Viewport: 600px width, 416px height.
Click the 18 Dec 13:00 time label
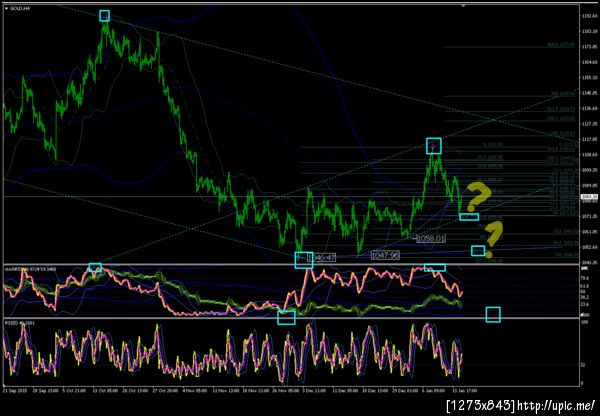click(x=375, y=391)
